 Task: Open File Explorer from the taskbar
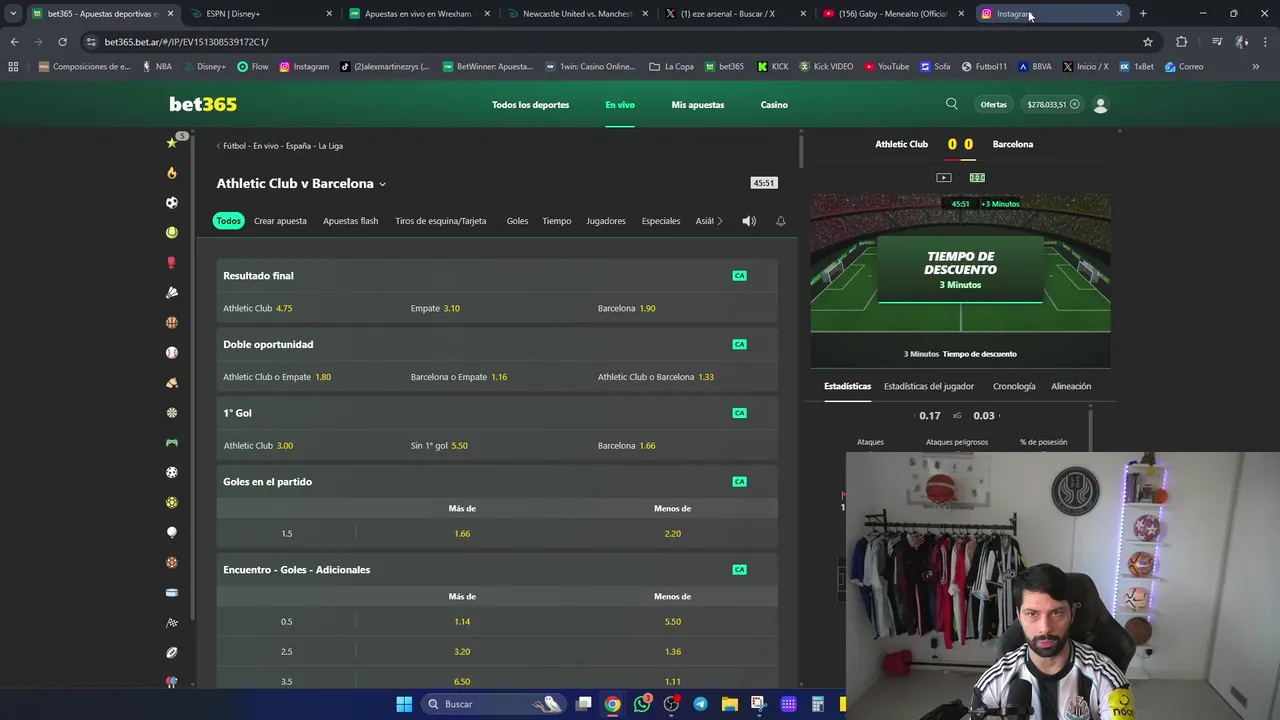pos(729,704)
